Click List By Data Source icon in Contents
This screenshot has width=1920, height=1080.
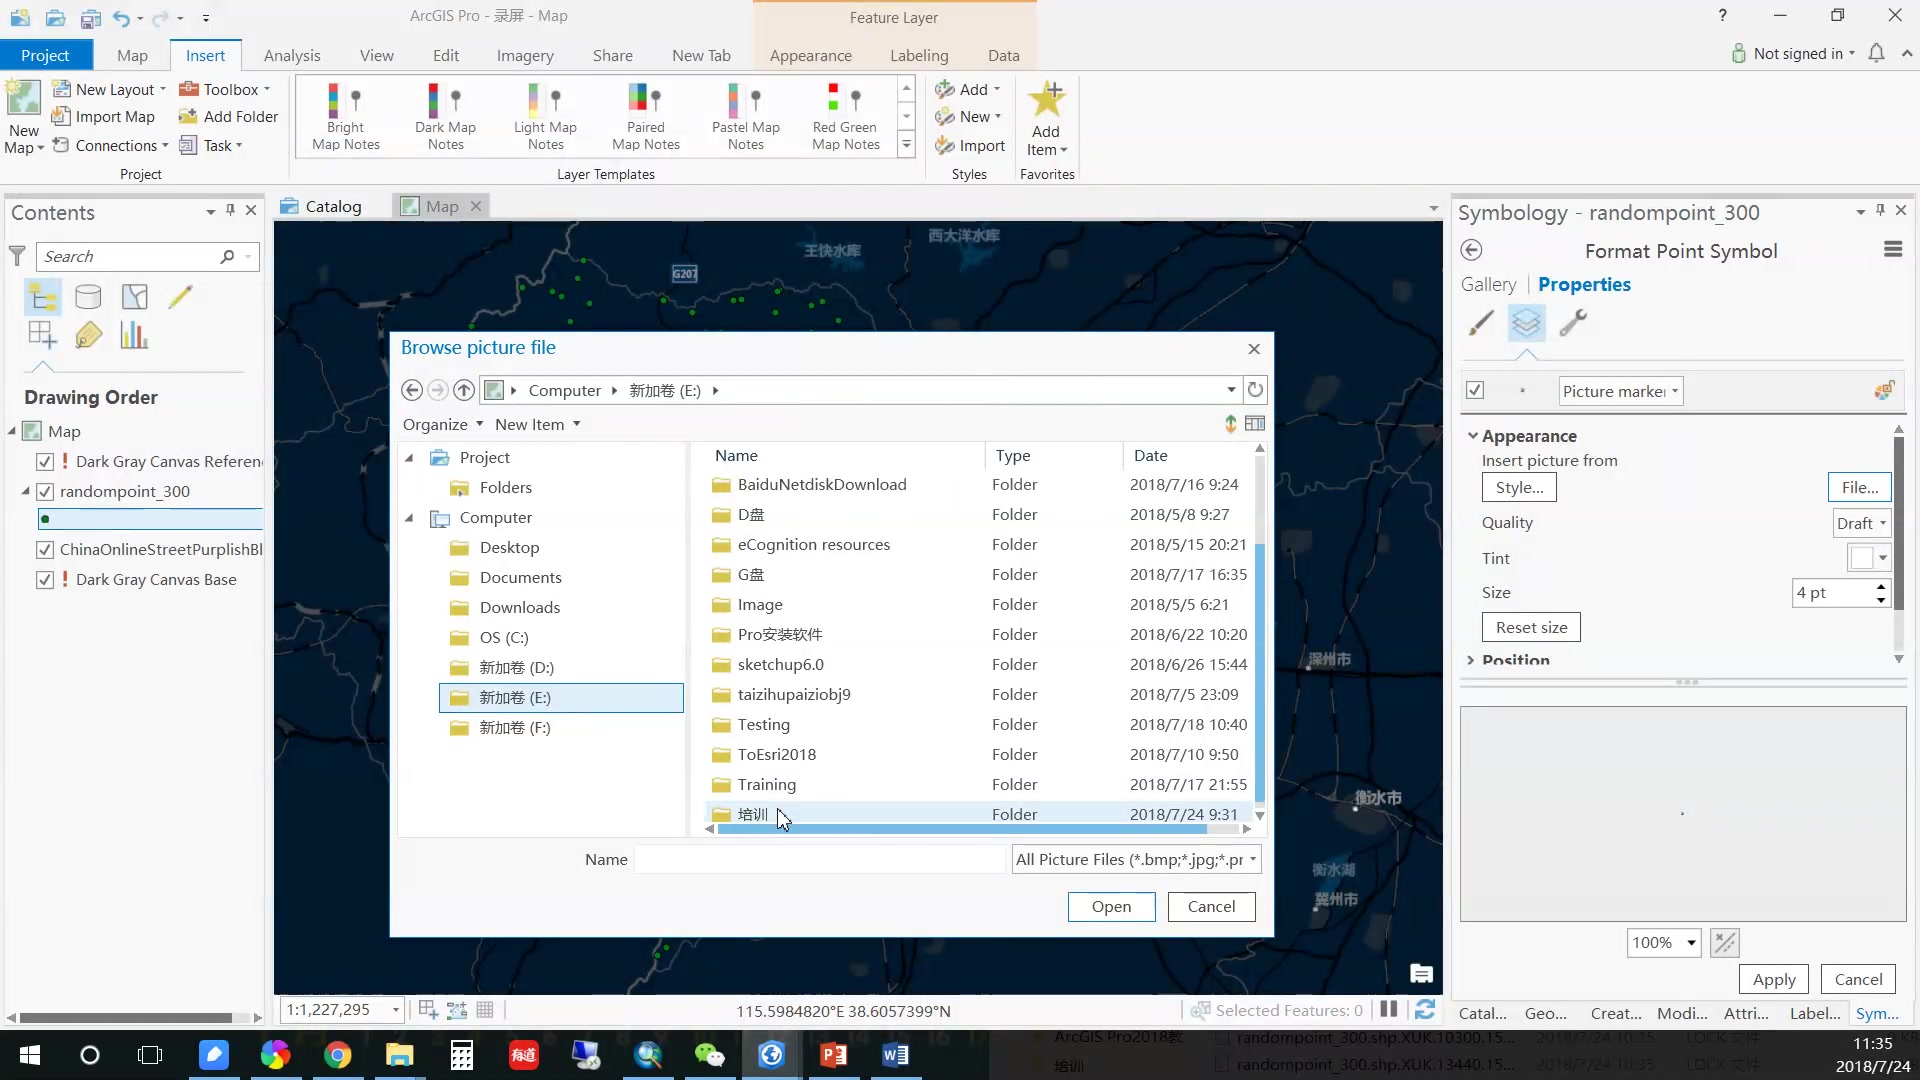(88, 297)
